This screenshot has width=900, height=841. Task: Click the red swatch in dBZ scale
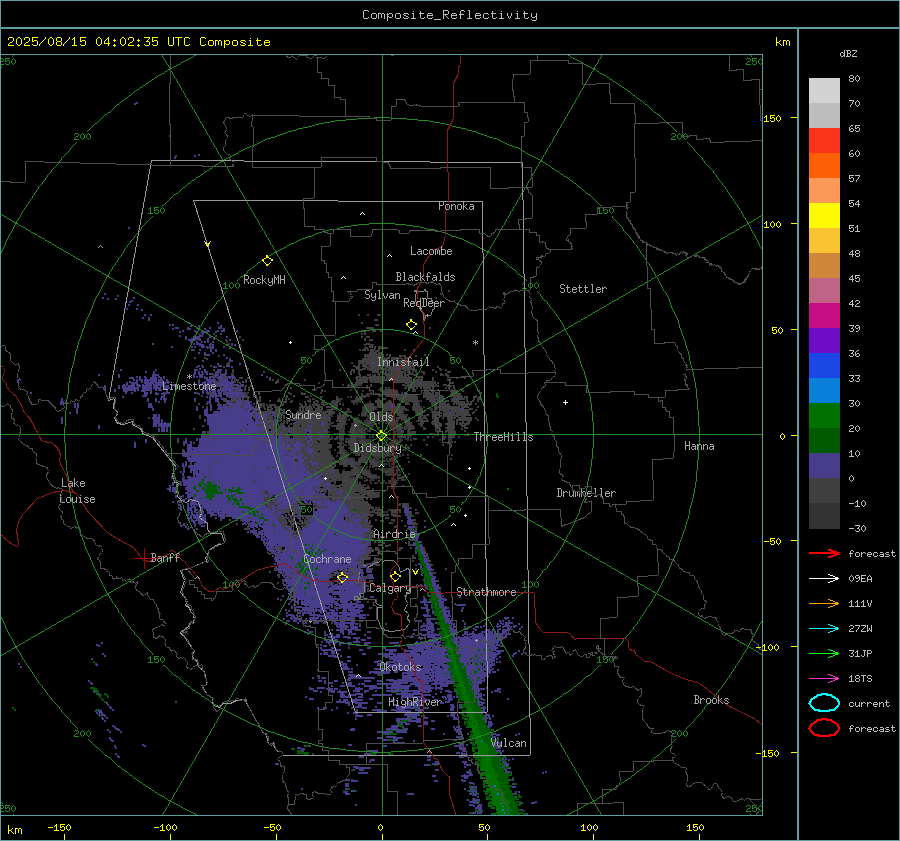(x=824, y=141)
